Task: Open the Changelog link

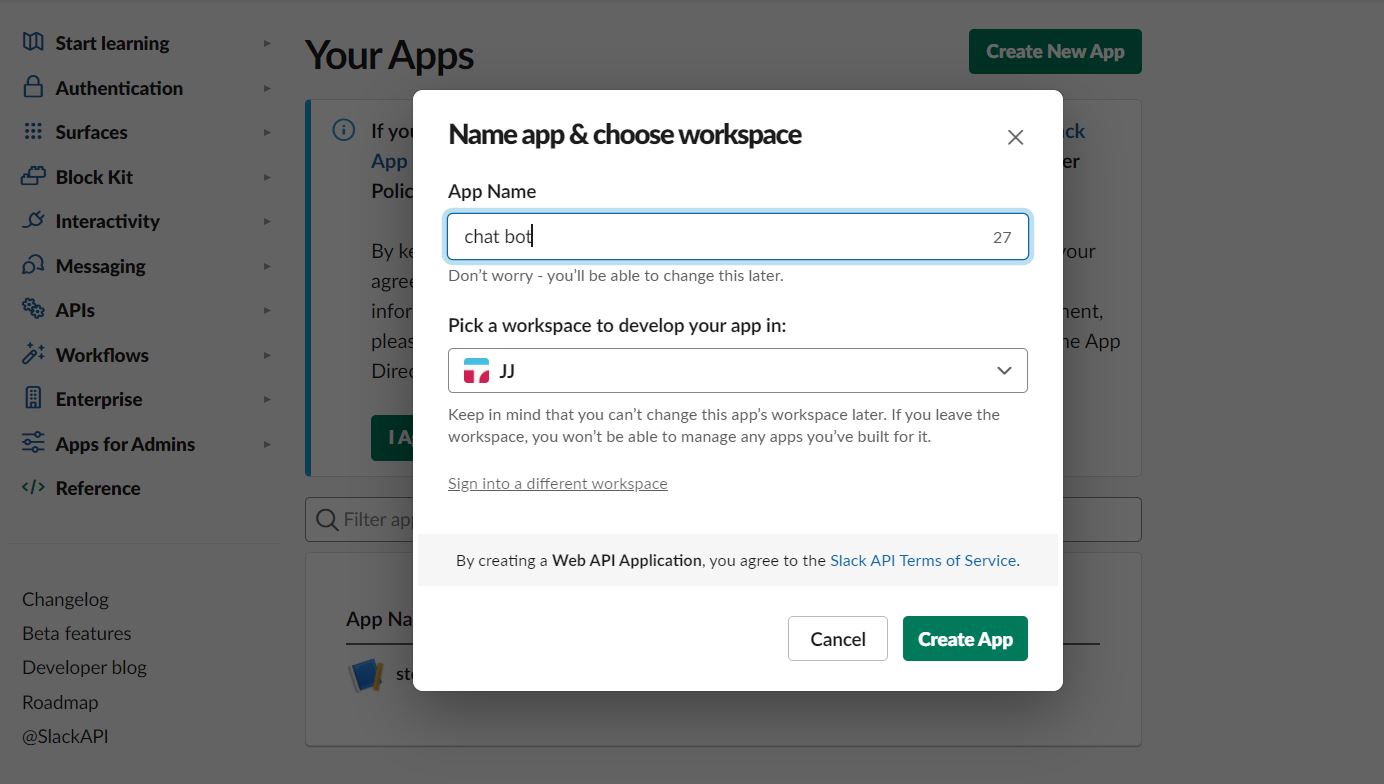Action: point(65,599)
